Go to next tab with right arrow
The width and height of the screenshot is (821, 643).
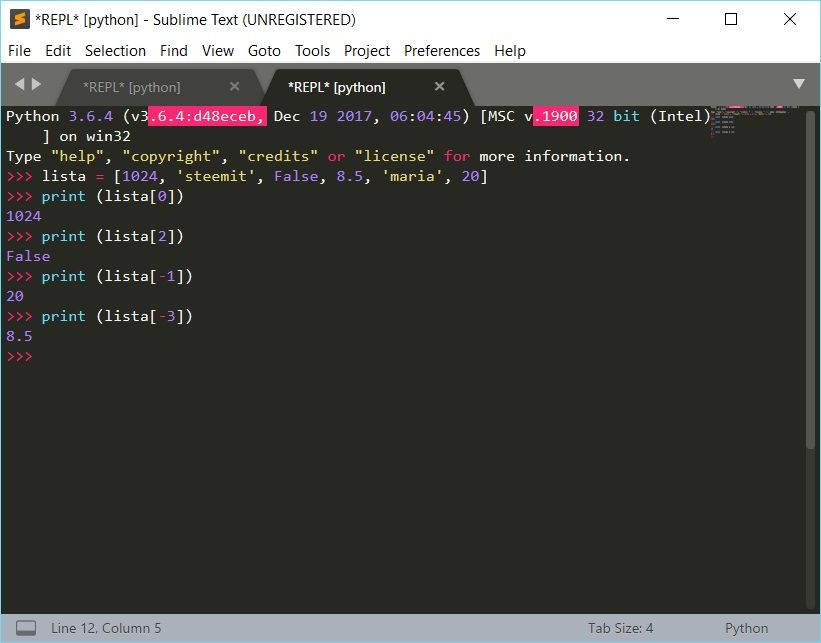(36, 84)
